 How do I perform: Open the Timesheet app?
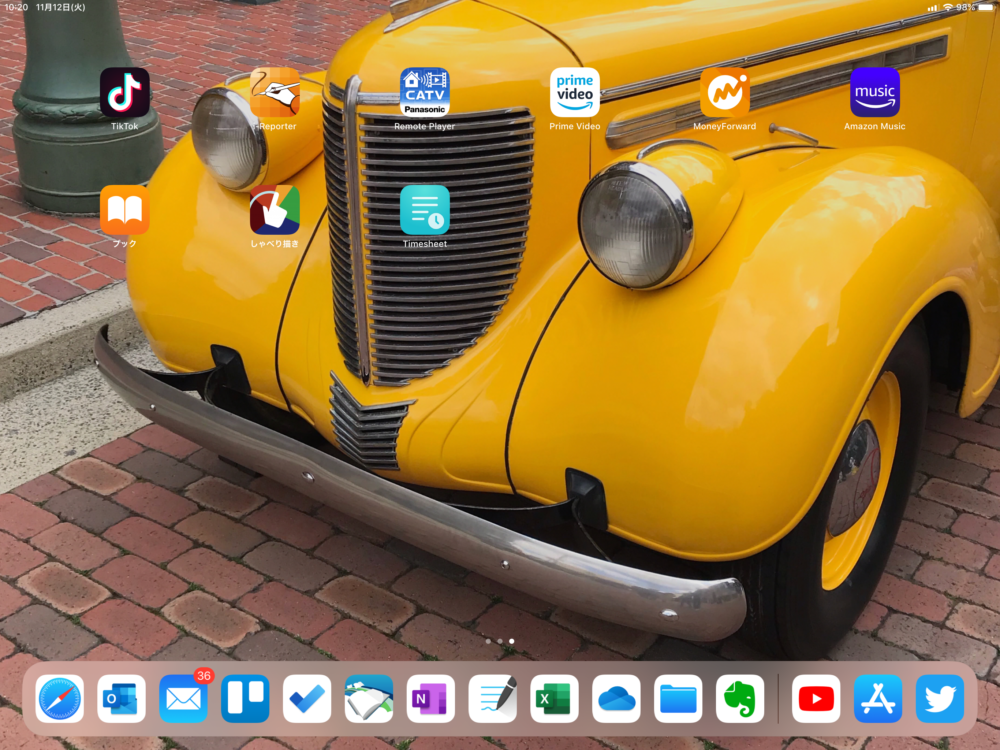pyautogui.click(x=425, y=210)
